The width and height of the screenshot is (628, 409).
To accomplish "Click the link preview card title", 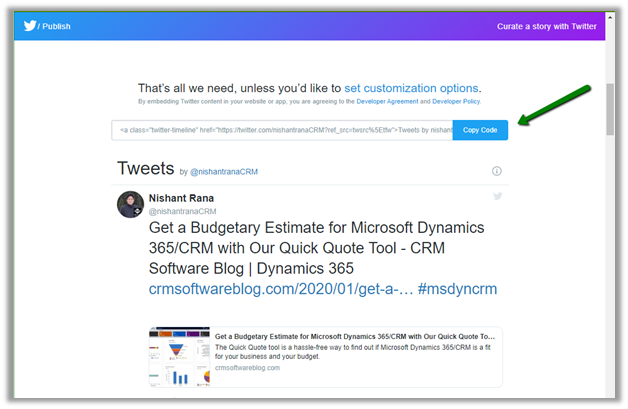I will [355, 337].
